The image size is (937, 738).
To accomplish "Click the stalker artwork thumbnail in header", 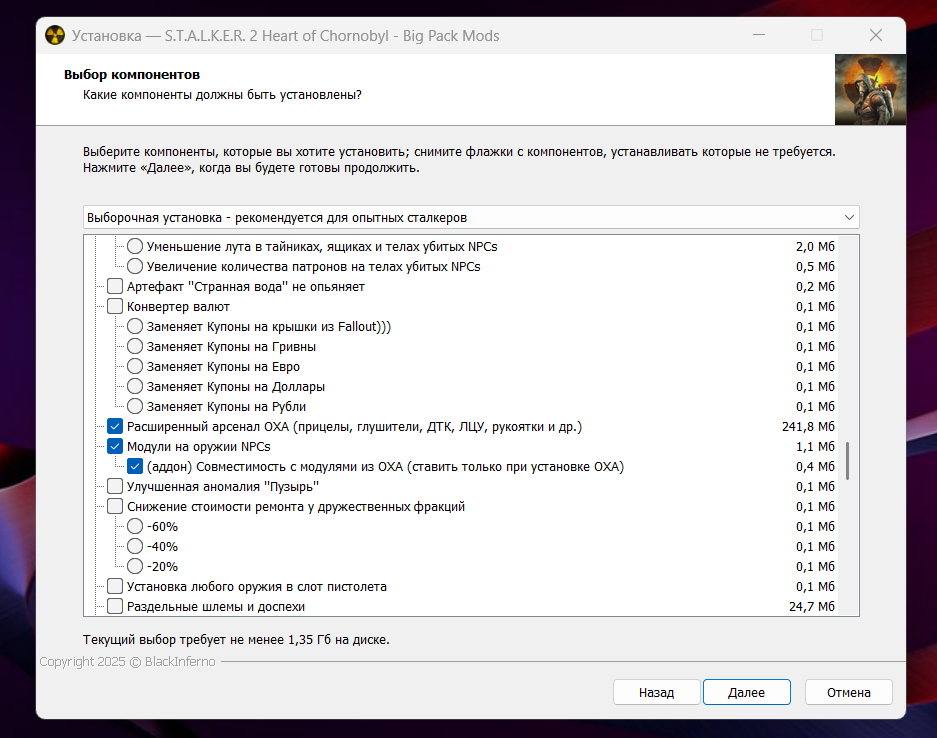I will [x=870, y=90].
